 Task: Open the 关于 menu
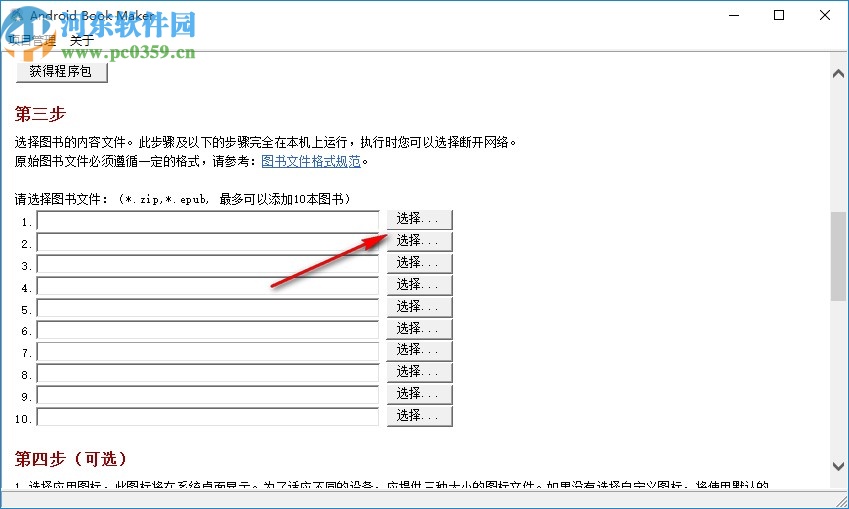click(x=82, y=40)
